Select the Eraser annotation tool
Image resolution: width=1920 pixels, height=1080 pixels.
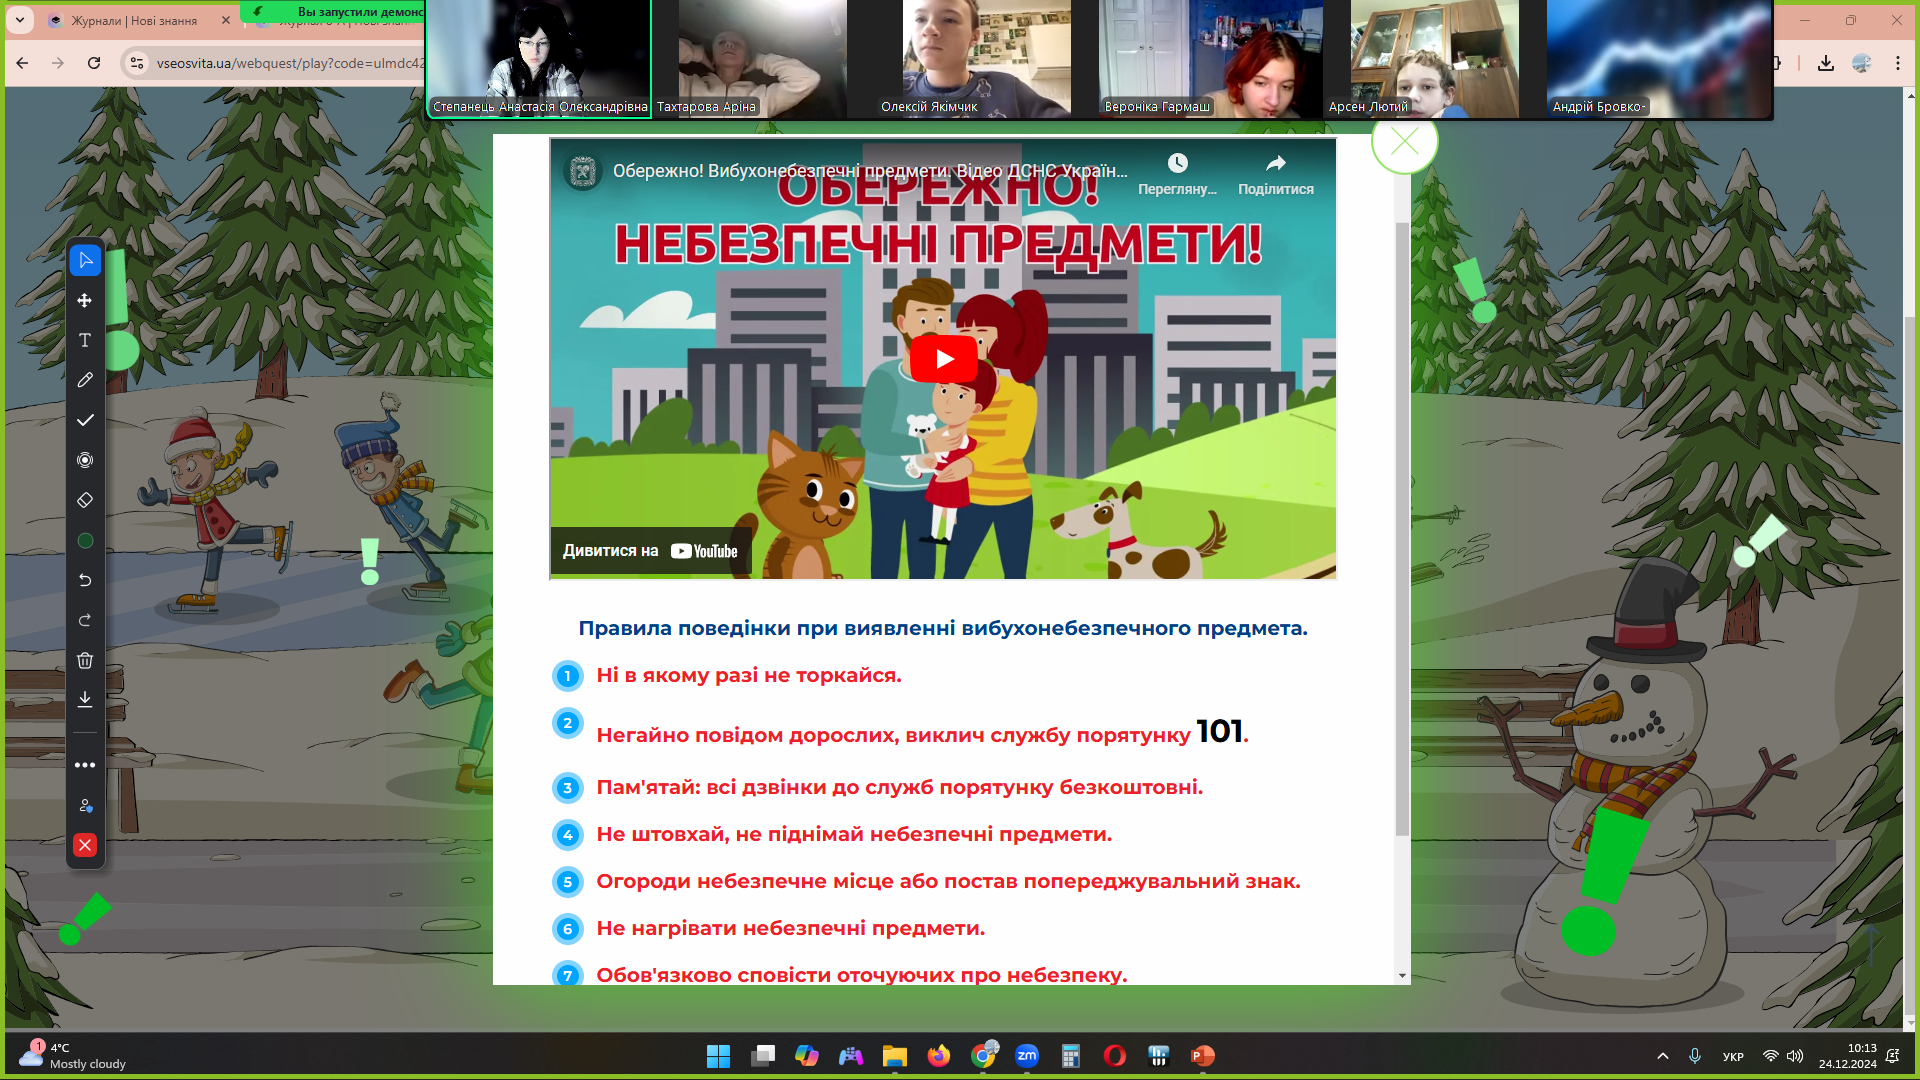pos(85,500)
